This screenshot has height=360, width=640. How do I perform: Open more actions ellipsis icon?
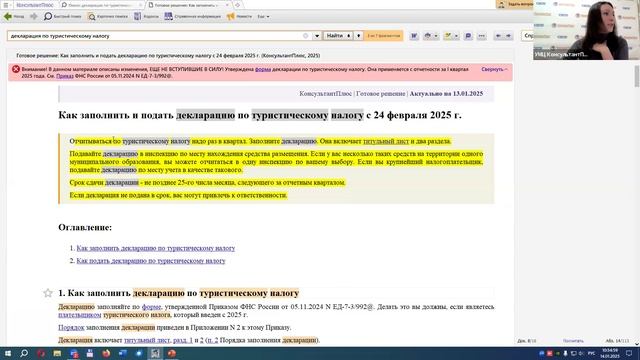(x=482, y=36)
